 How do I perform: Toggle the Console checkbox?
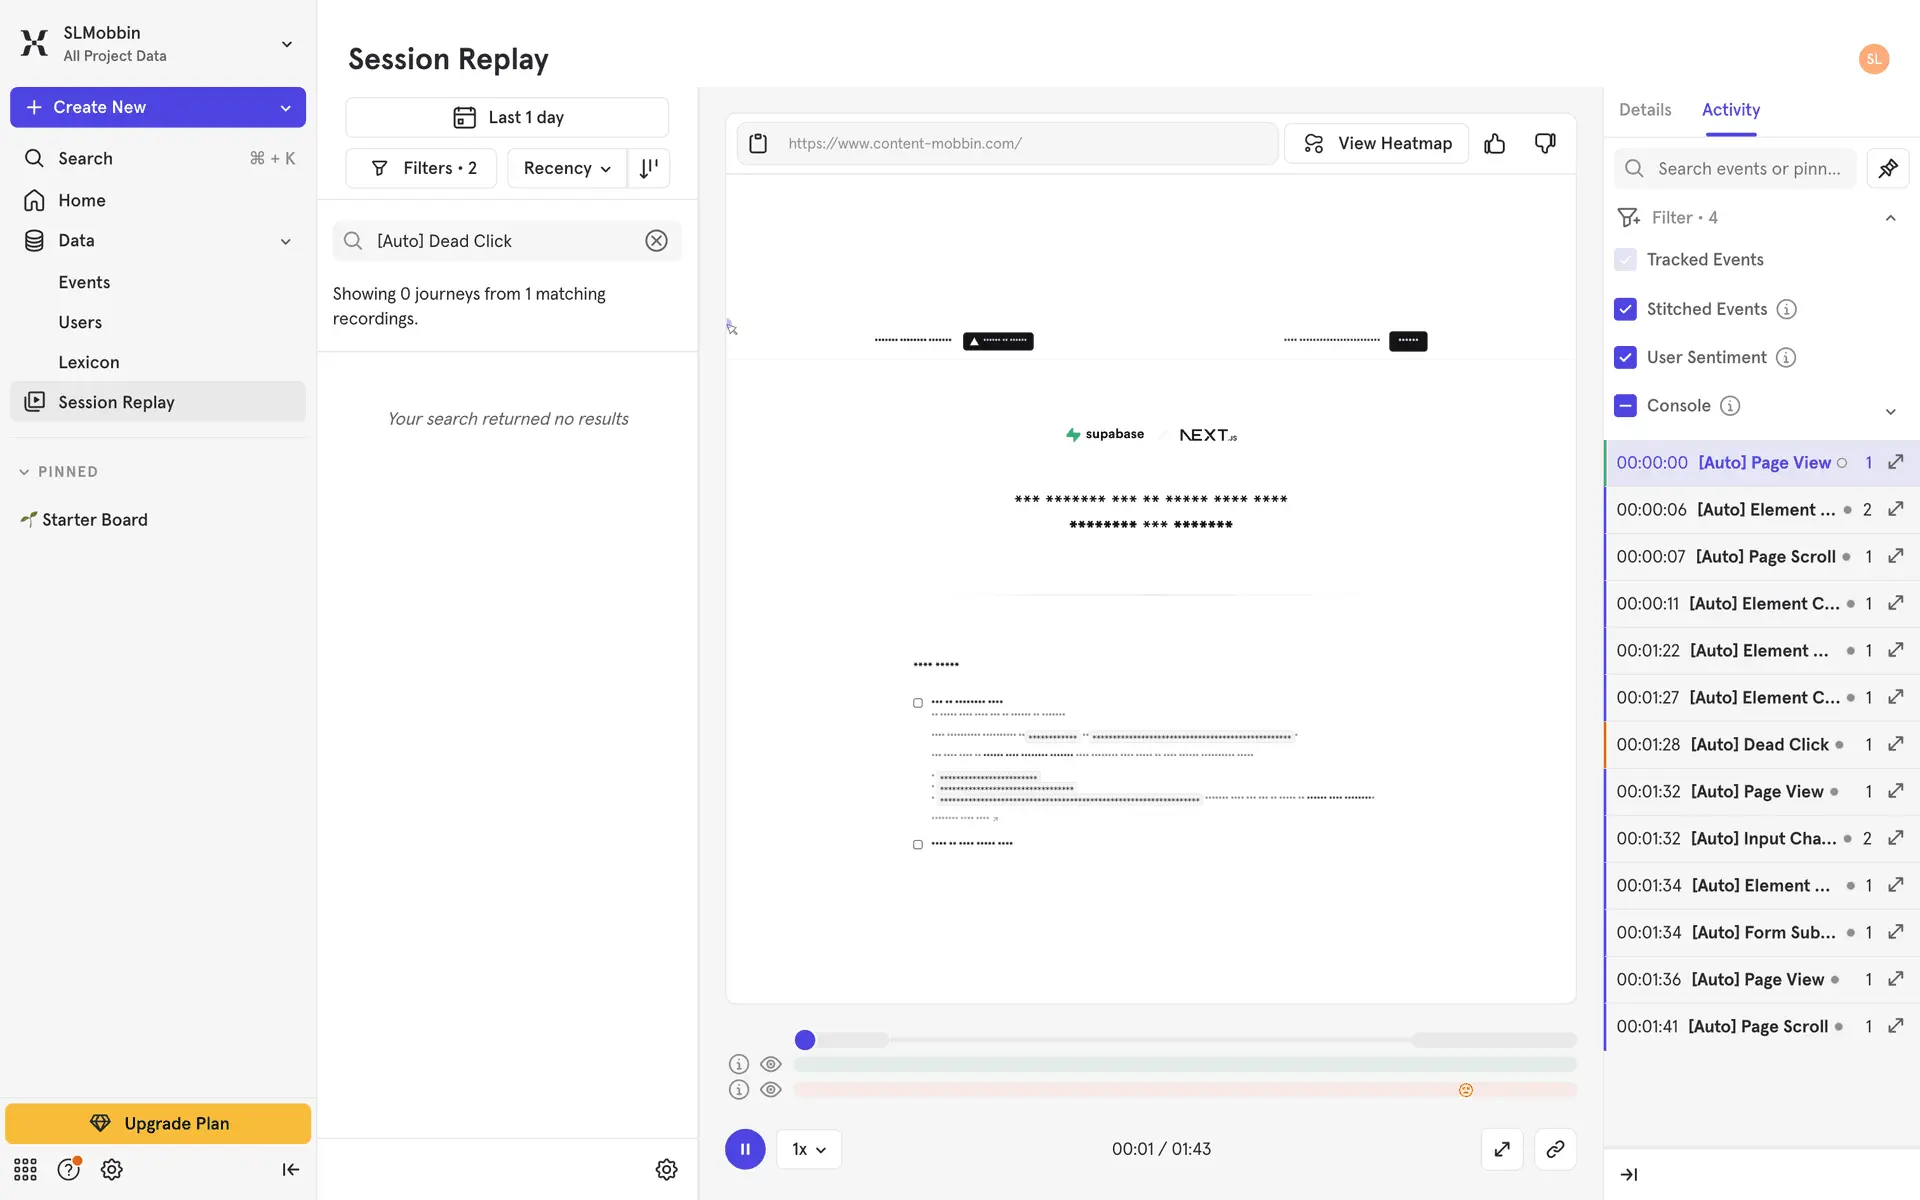click(1625, 405)
